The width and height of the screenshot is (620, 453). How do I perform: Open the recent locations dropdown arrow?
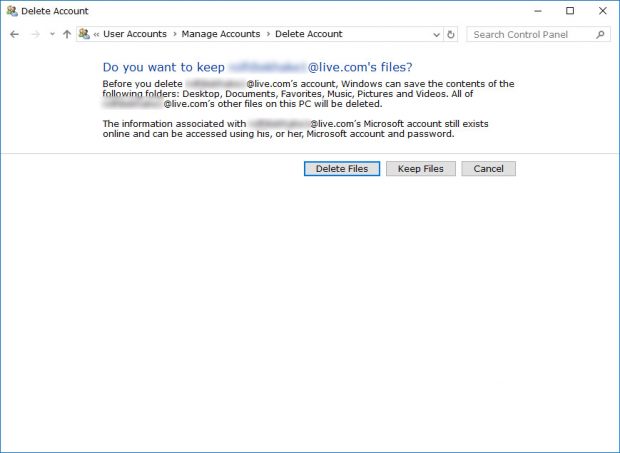click(52, 34)
